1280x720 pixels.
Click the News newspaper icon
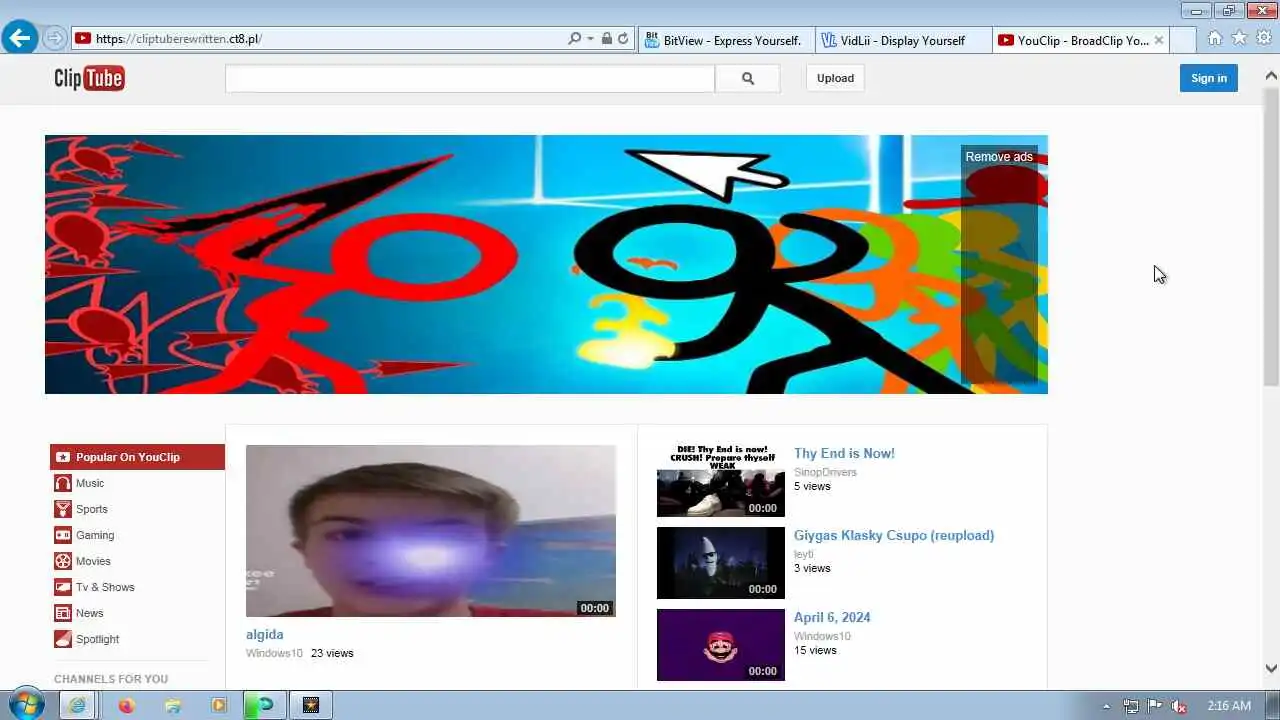[63, 613]
